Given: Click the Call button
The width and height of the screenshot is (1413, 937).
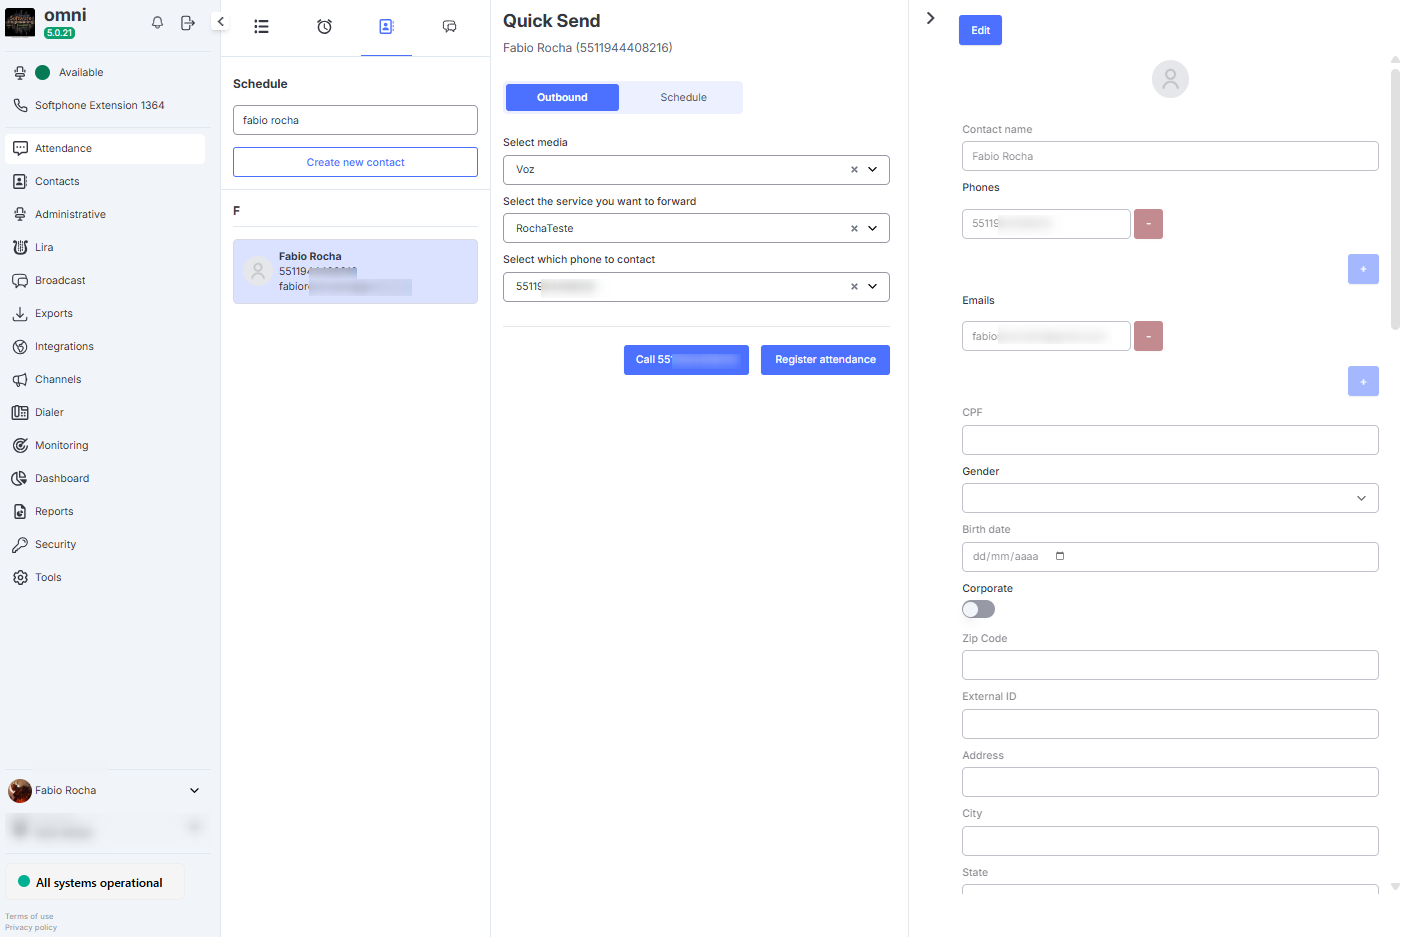Looking at the screenshot, I should (686, 360).
